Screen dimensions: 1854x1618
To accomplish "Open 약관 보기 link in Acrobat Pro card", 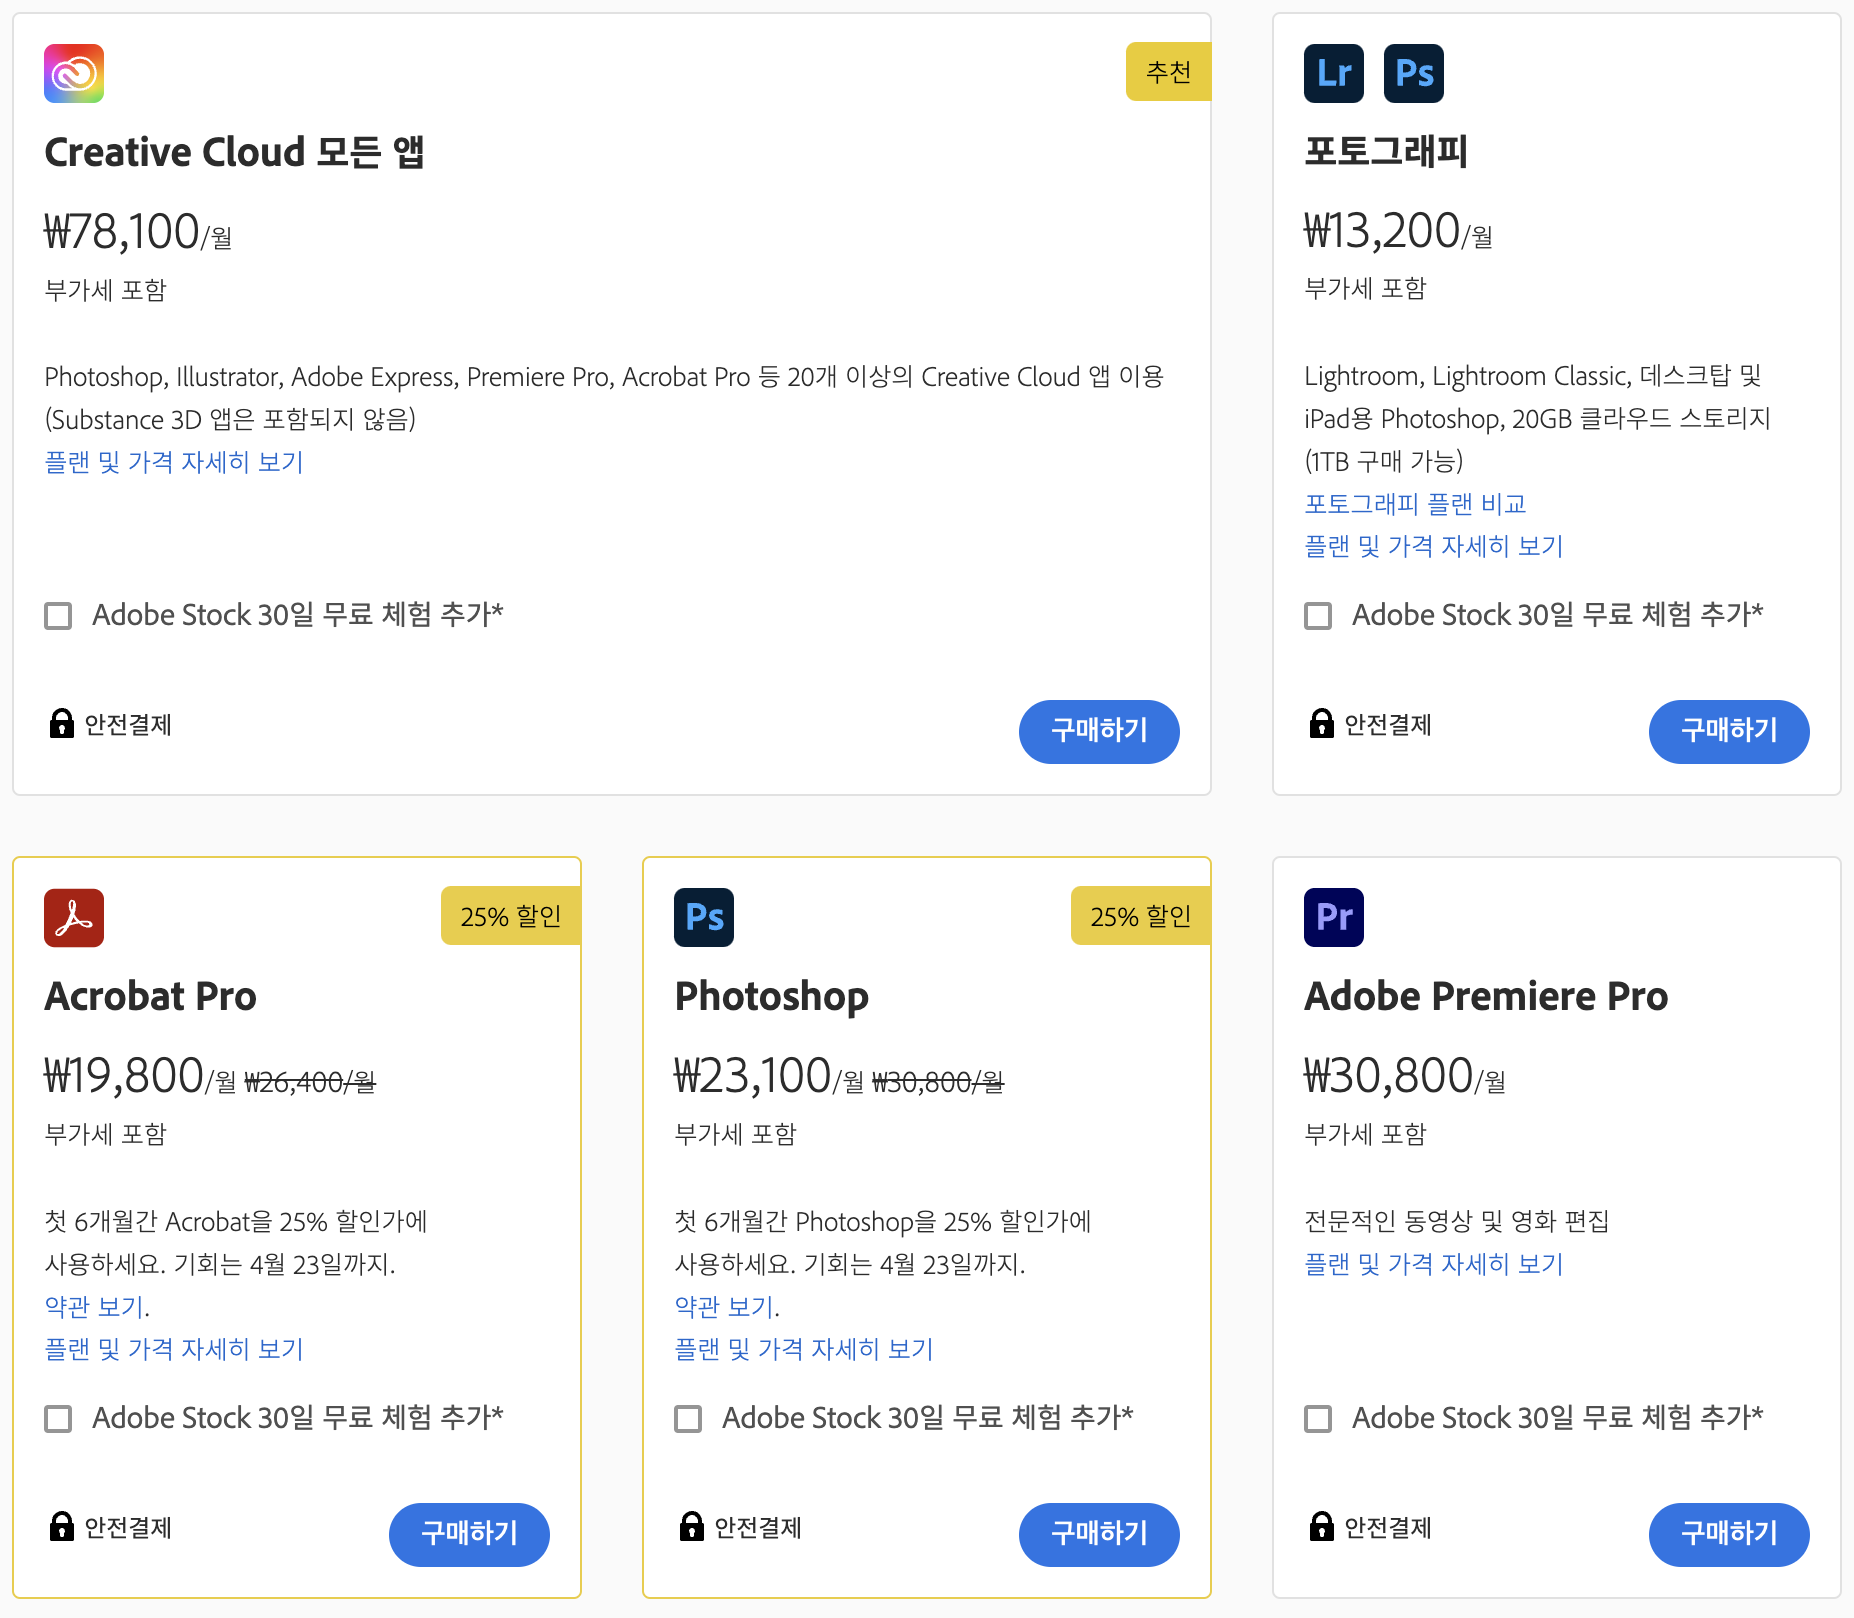I will (x=94, y=1306).
